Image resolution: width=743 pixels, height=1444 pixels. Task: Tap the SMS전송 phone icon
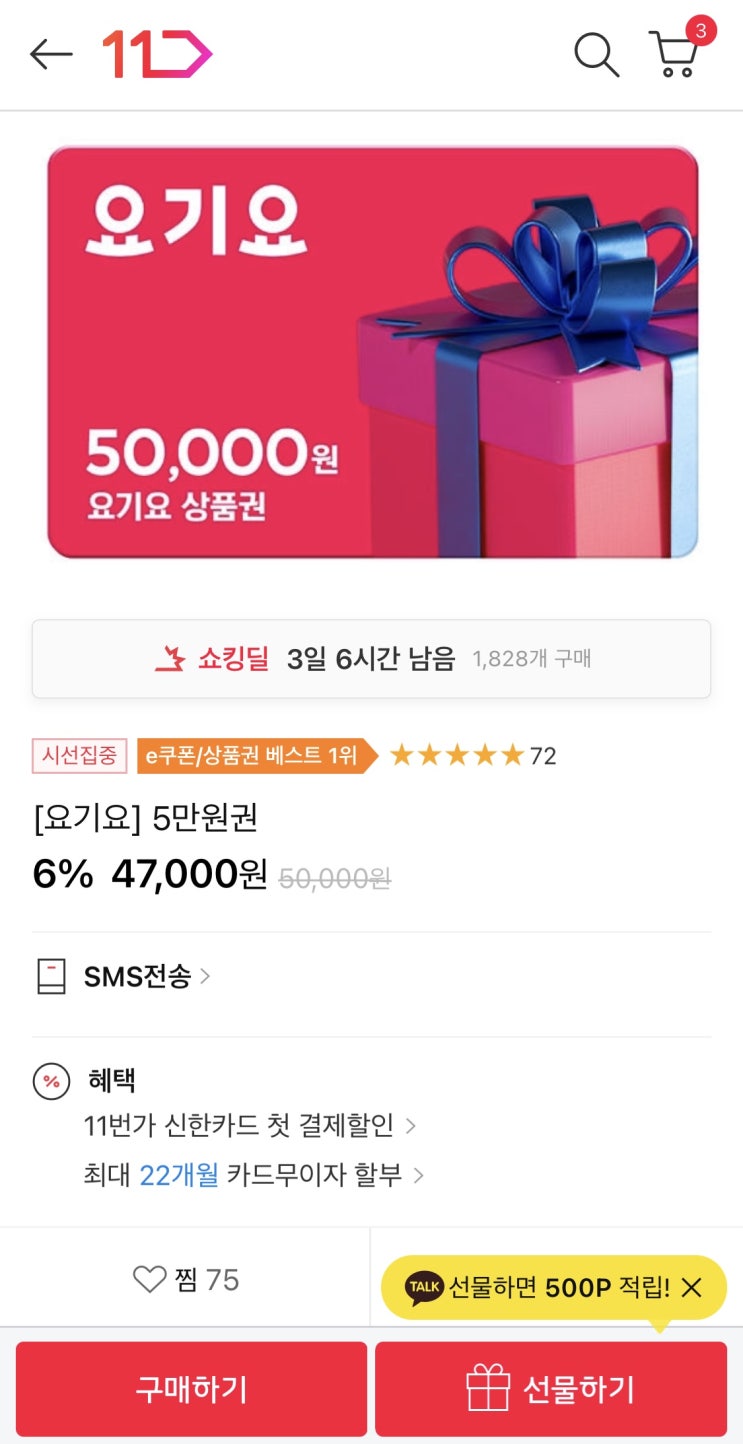51,976
